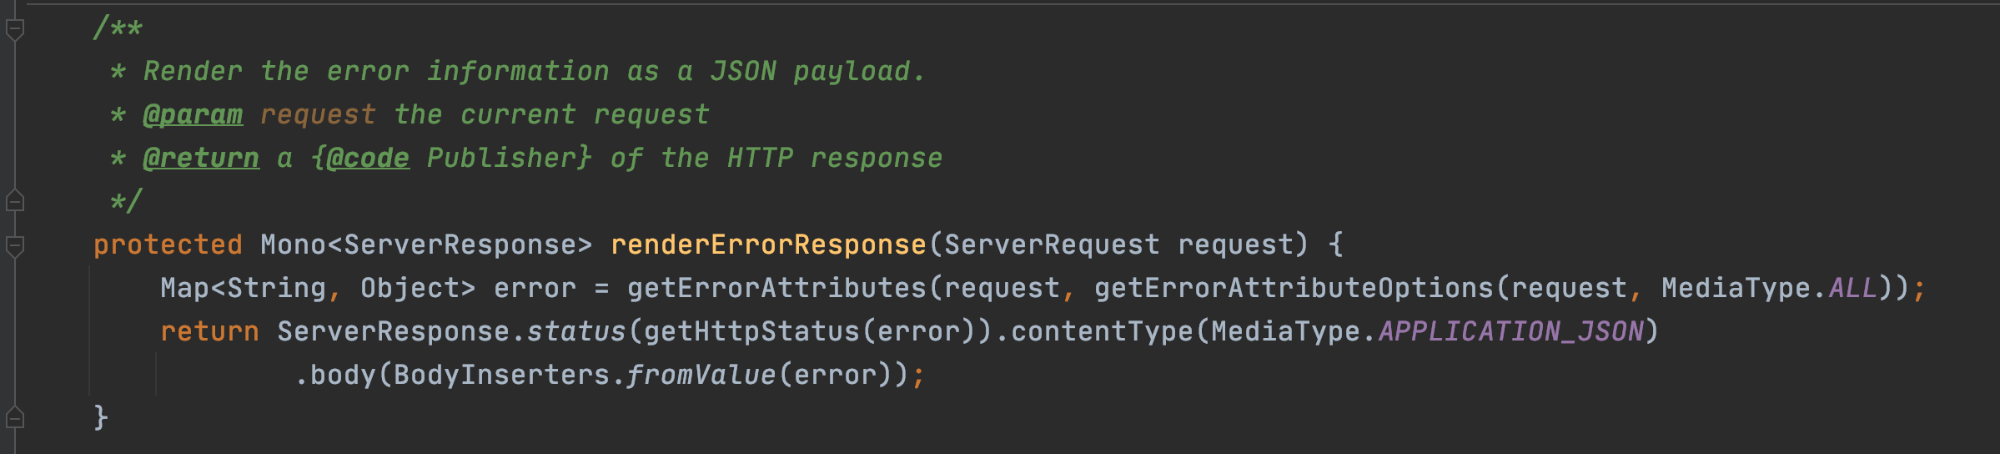Collapse the Javadoc comment fold marker at /**
This screenshot has width=2000, height=454.
[15, 30]
